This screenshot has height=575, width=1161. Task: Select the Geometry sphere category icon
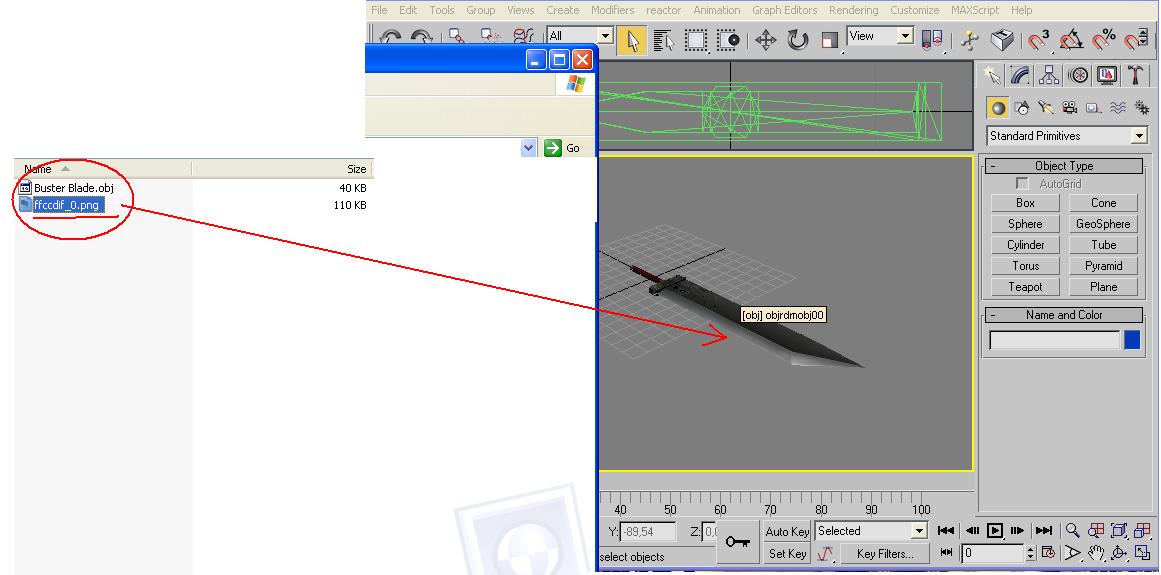[998, 108]
